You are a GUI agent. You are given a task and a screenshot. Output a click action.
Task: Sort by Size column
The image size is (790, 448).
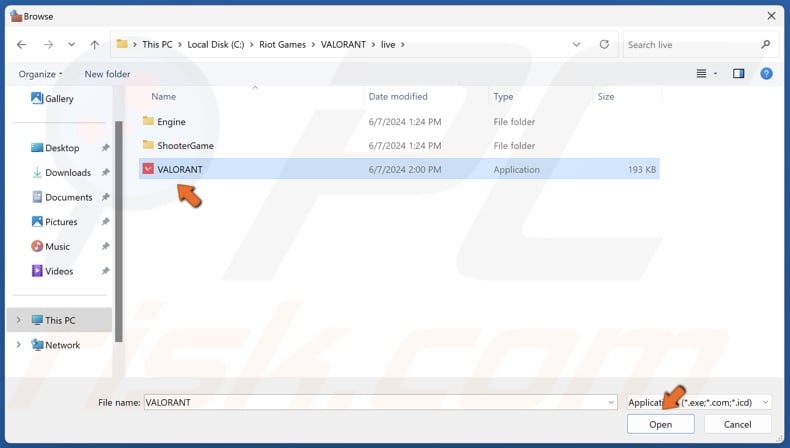tap(606, 96)
